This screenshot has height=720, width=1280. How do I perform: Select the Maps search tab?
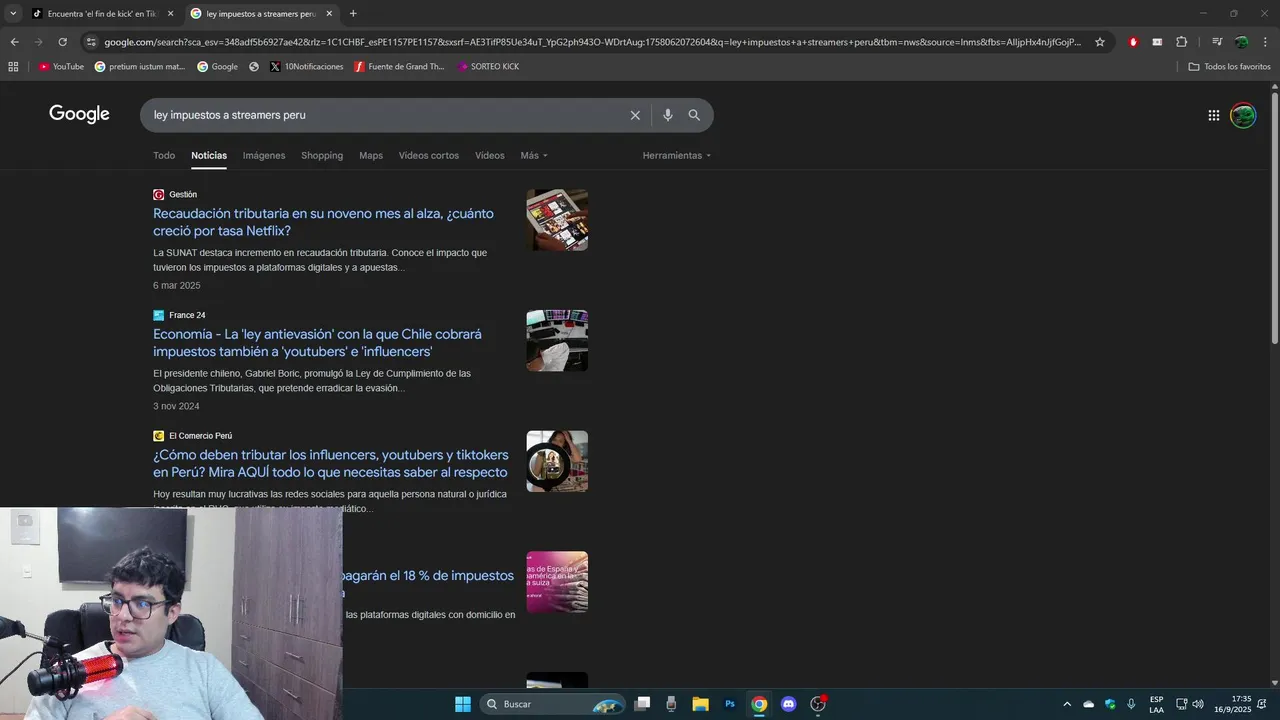pyautogui.click(x=371, y=155)
